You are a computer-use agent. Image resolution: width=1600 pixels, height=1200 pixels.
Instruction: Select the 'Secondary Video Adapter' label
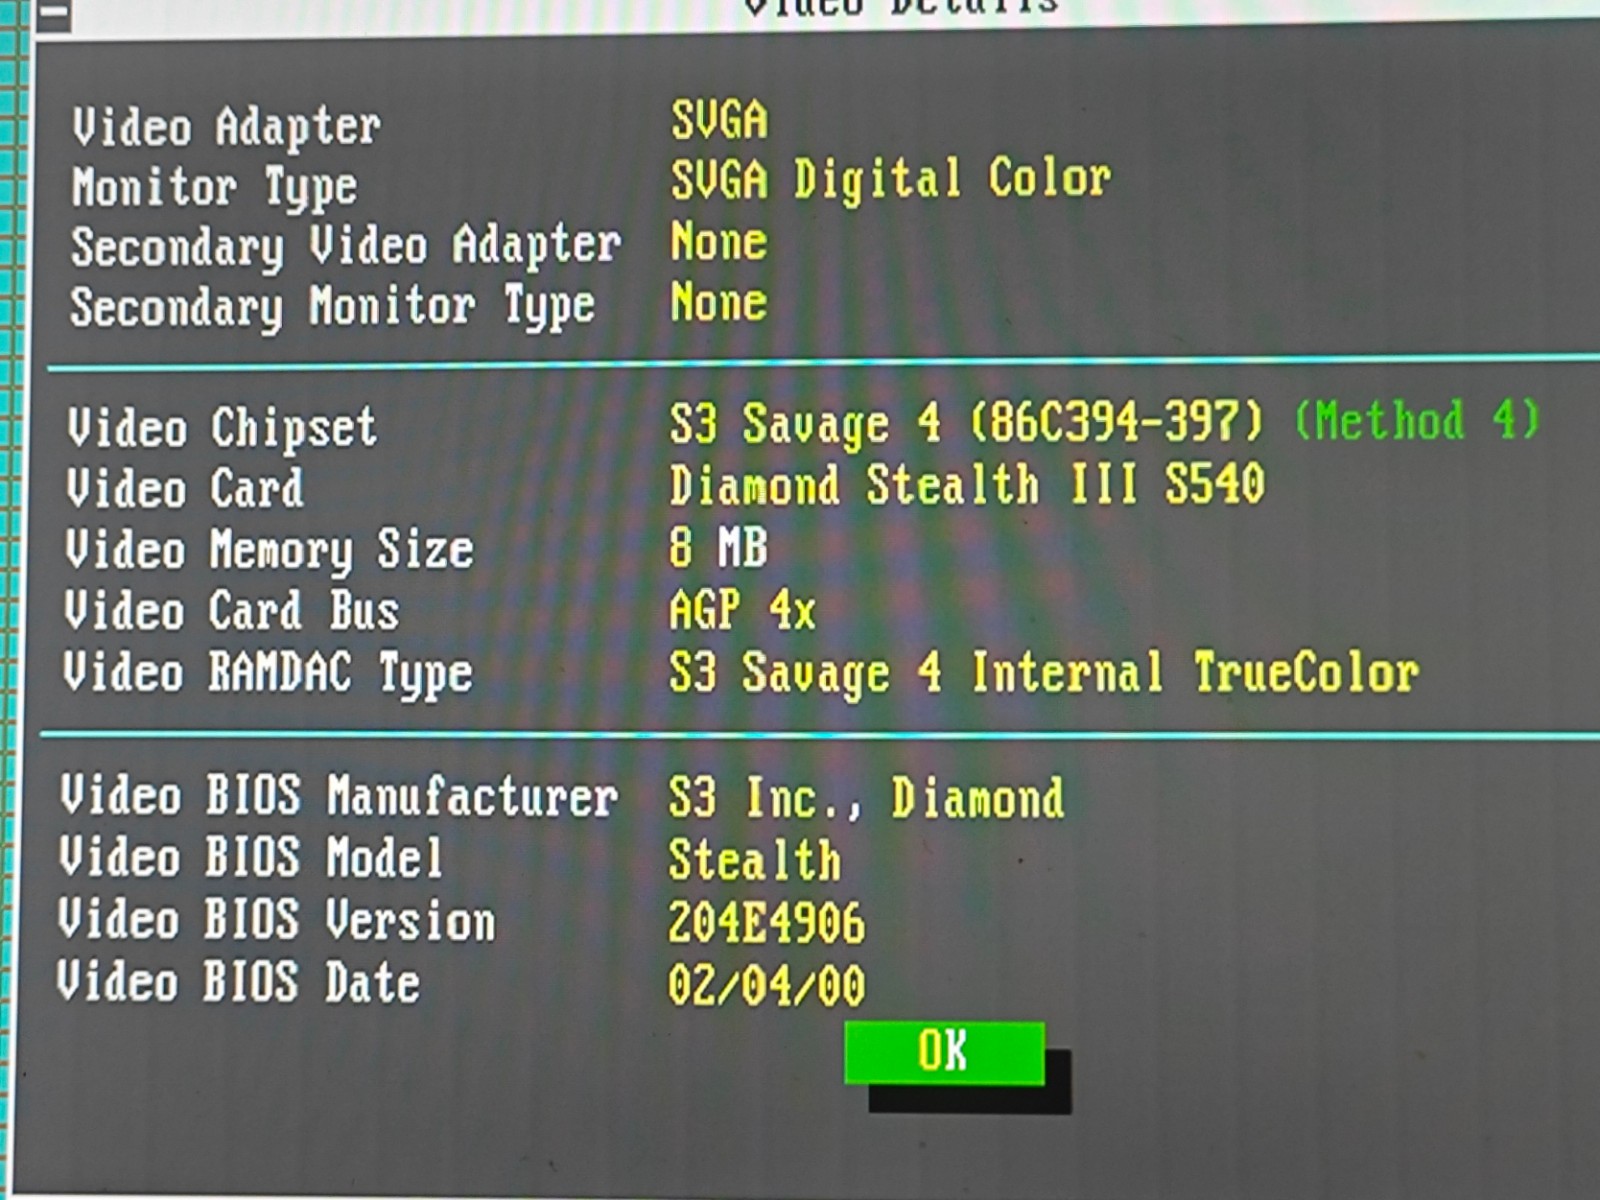pos(346,248)
